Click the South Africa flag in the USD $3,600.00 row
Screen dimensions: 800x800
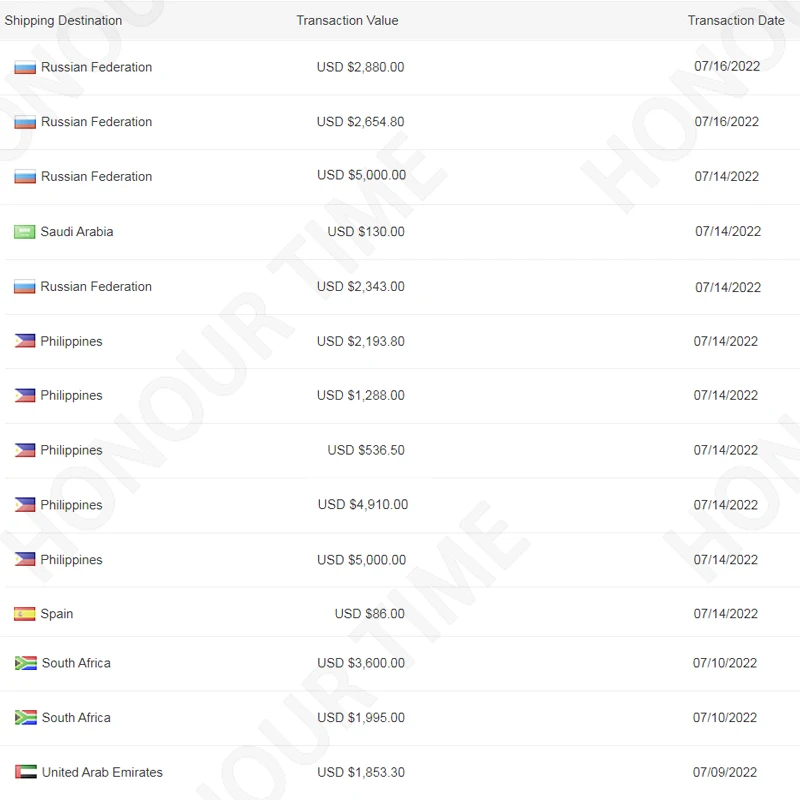pos(26,663)
